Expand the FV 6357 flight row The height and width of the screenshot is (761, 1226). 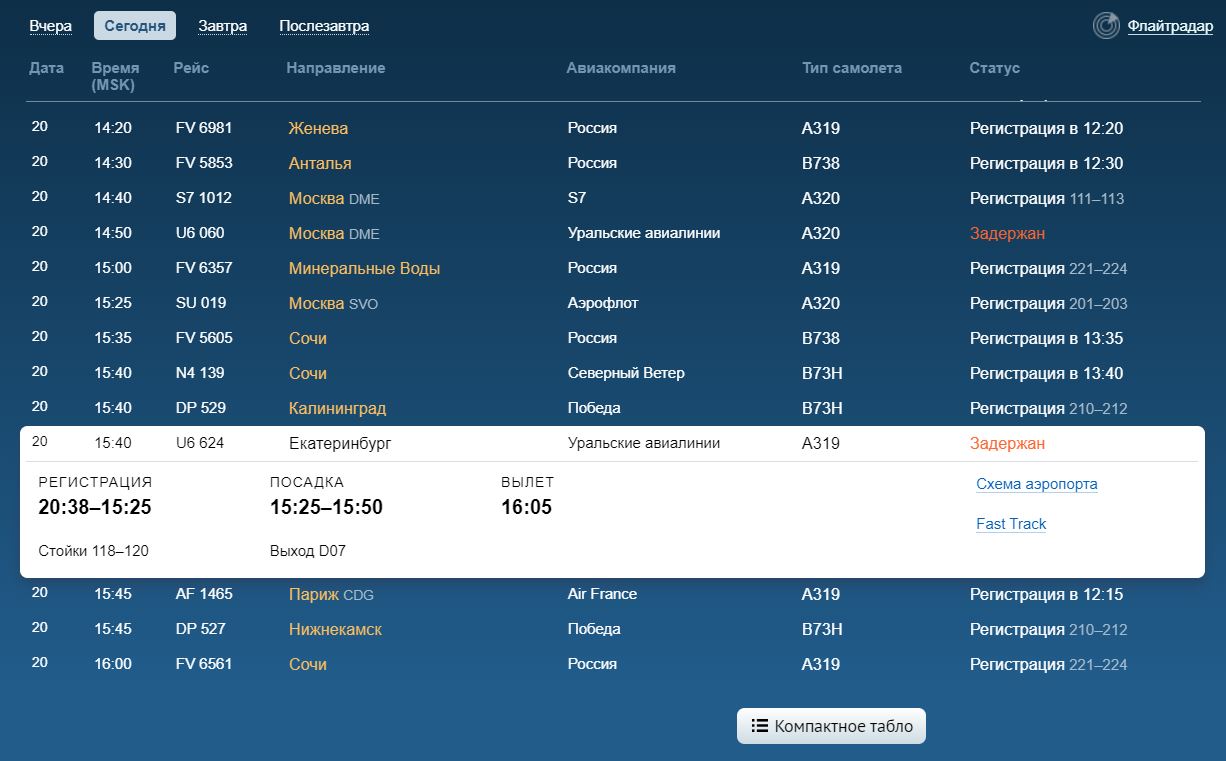pyautogui.click(x=612, y=268)
